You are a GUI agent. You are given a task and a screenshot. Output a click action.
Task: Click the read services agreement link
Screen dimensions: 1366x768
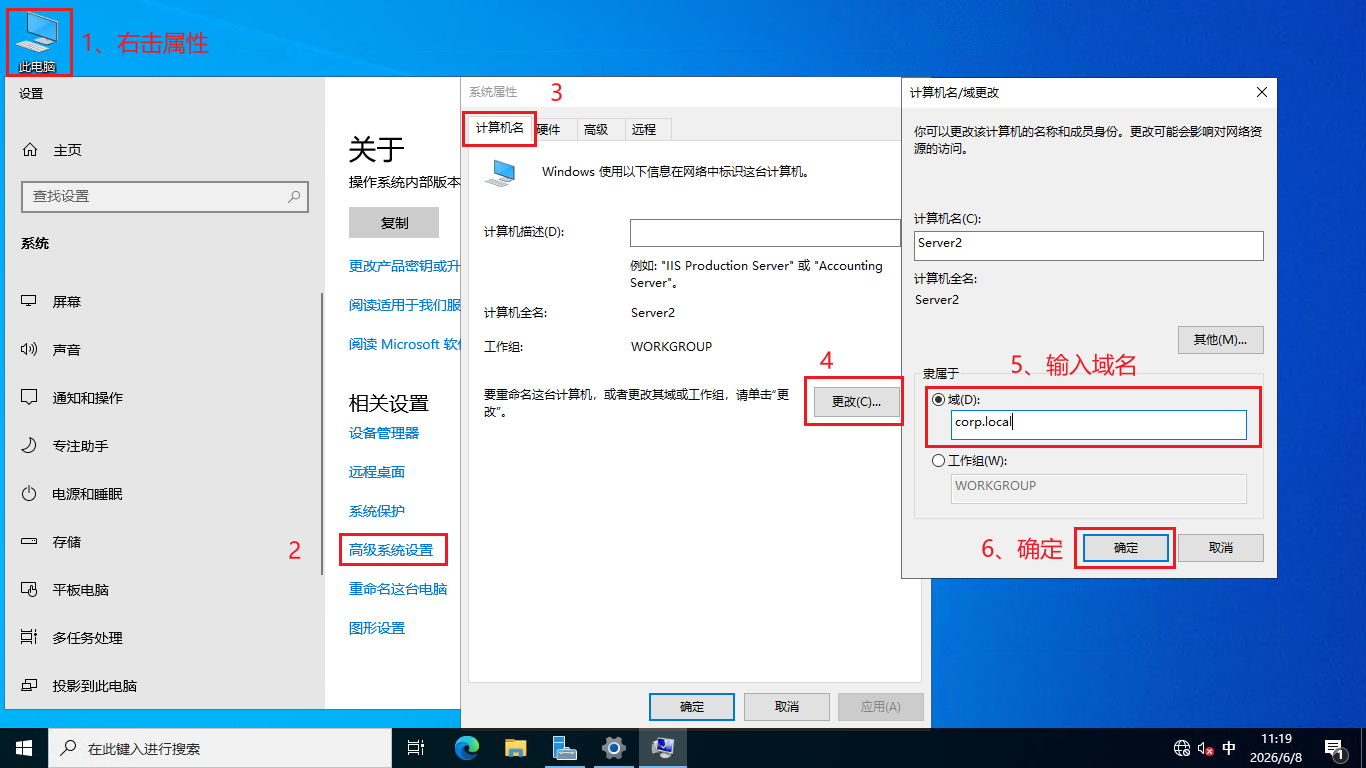pos(405,305)
